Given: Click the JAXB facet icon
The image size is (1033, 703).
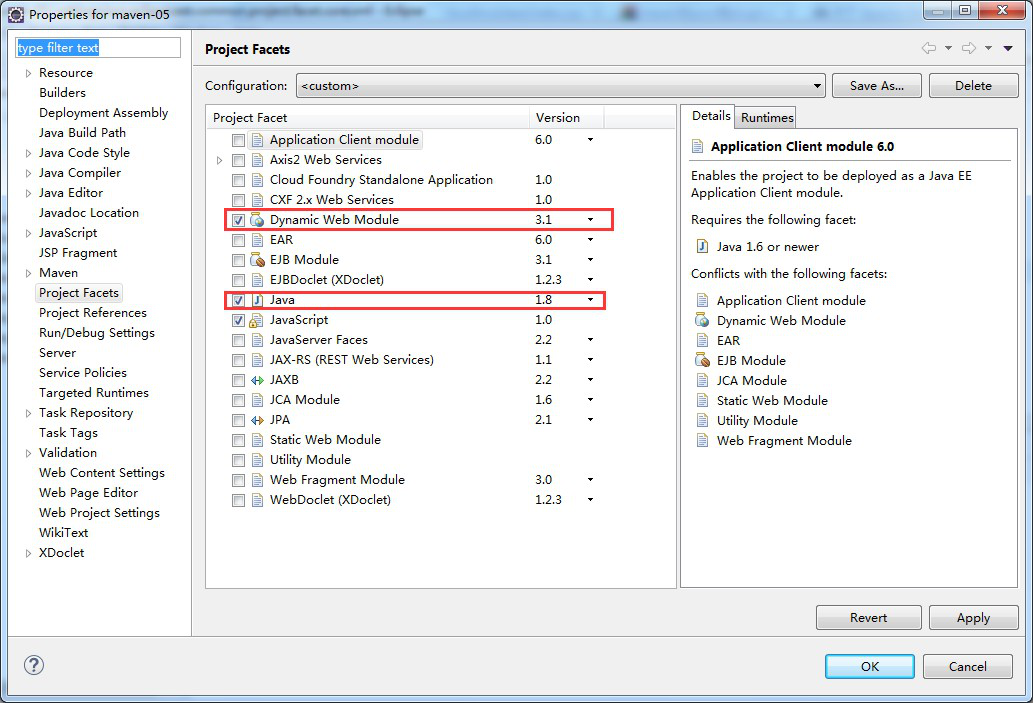Looking at the screenshot, I should (x=258, y=380).
